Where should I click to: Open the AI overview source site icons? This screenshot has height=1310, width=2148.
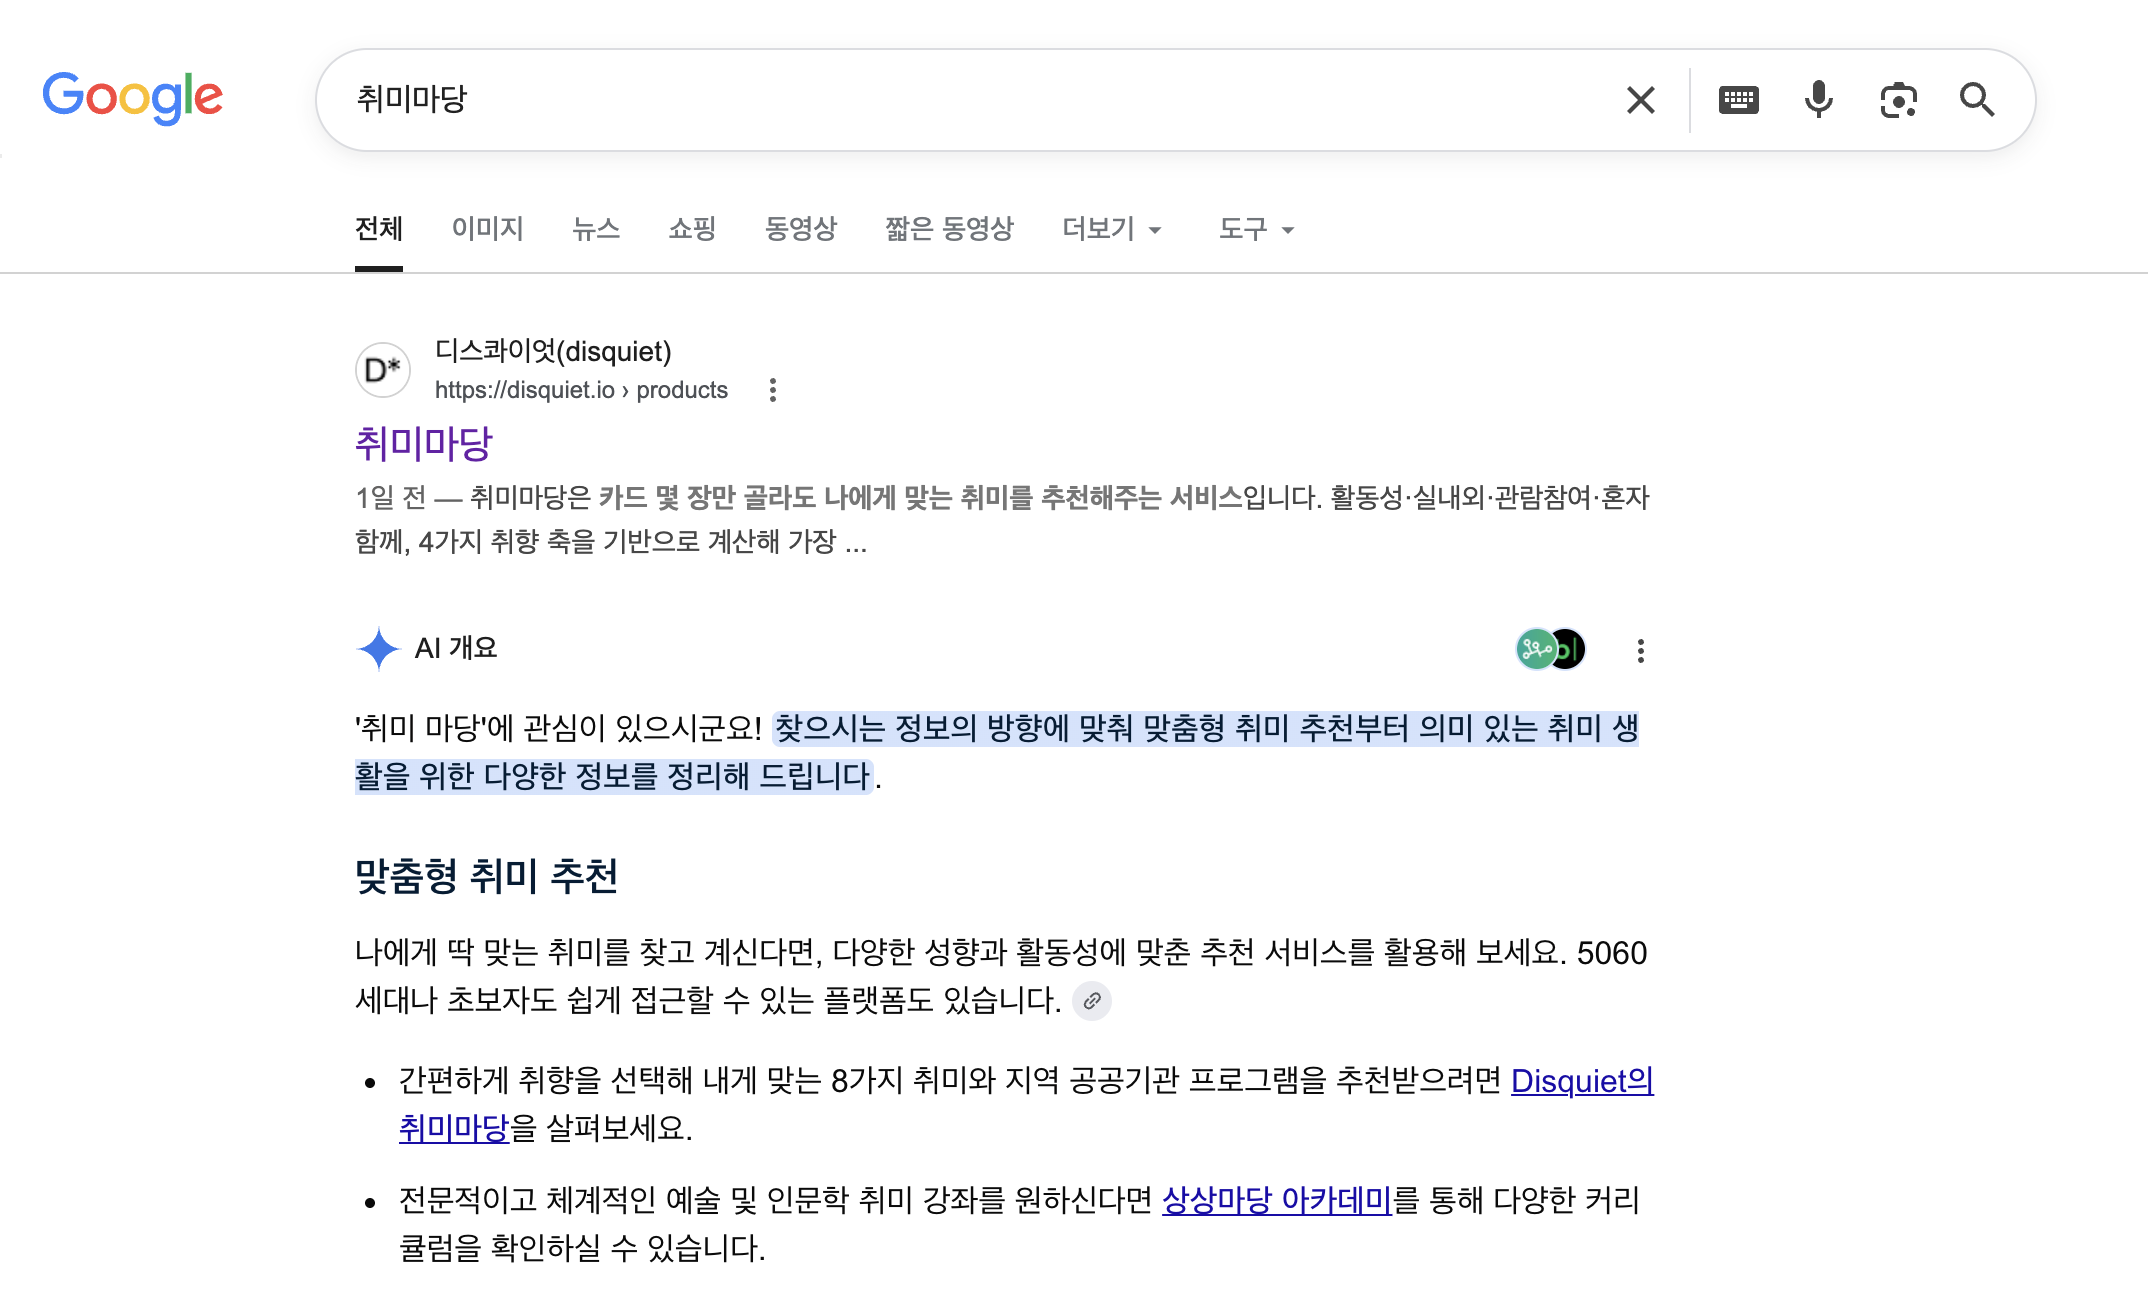1551,649
